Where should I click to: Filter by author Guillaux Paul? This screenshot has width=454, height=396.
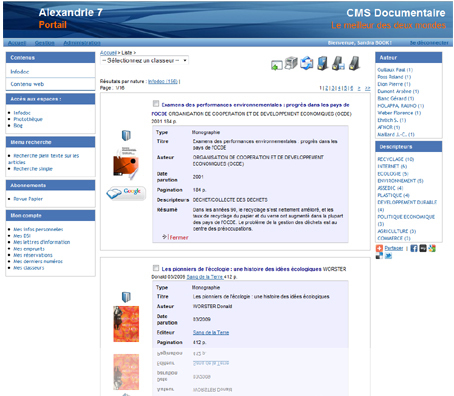[x=395, y=70]
